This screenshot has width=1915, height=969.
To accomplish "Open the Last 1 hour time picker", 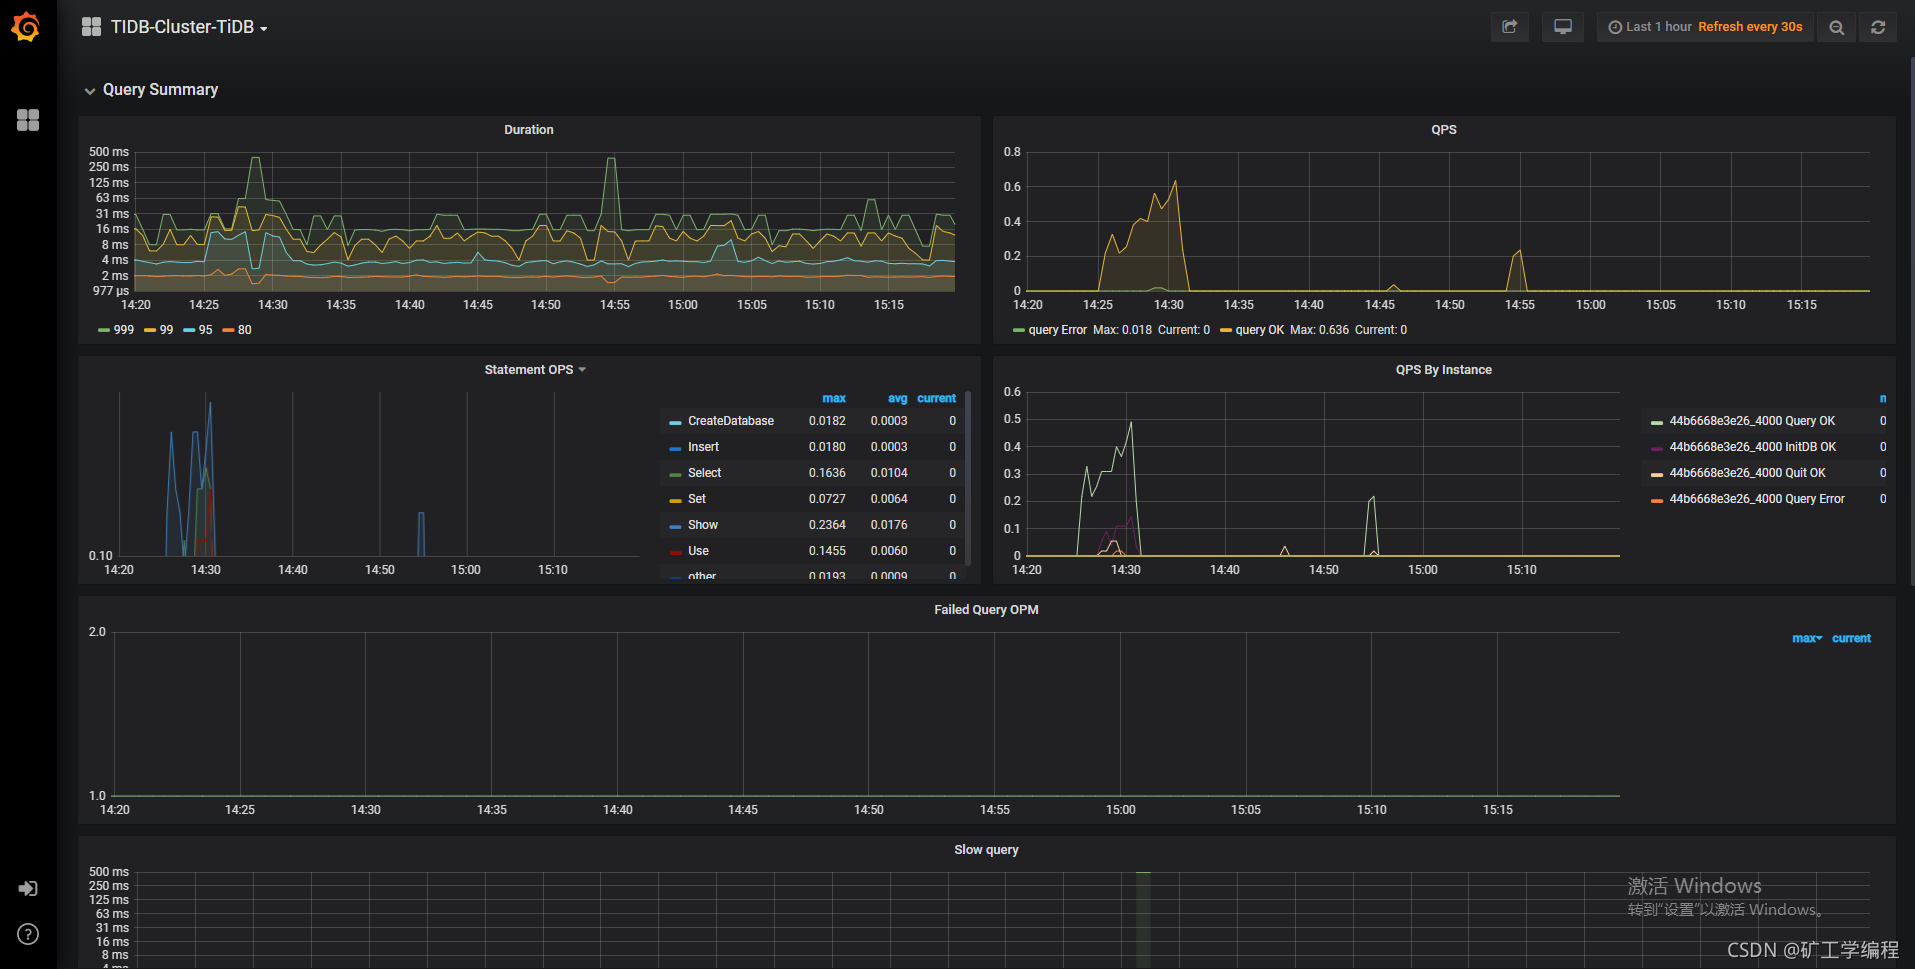I will (x=1650, y=27).
